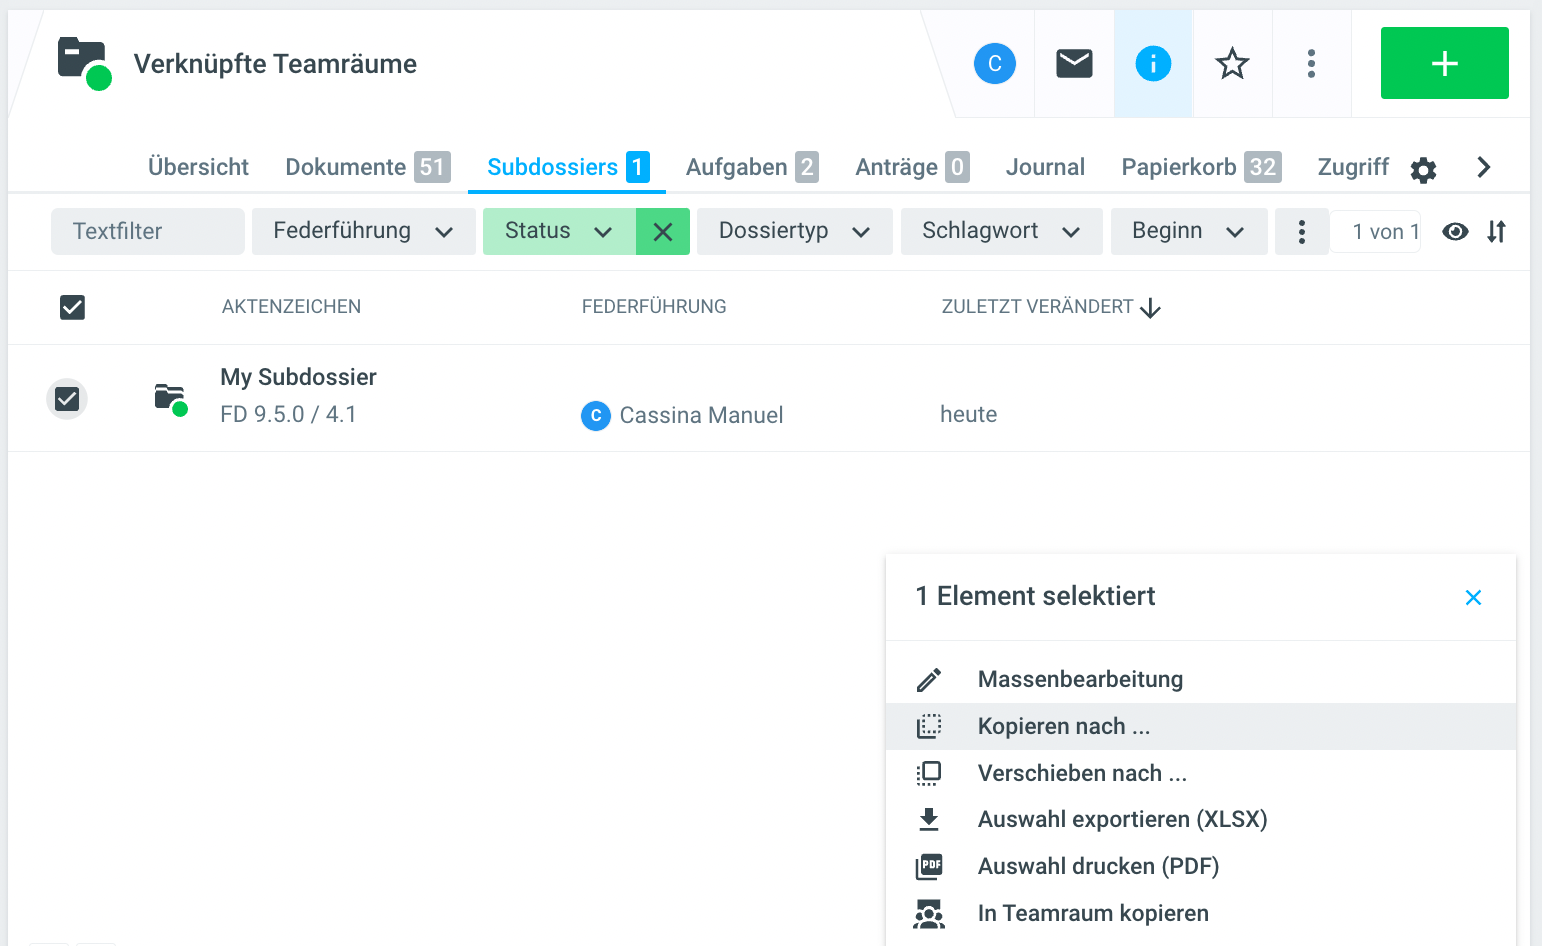Image resolution: width=1542 pixels, height=946 pixels.
Task: Toggle column visibility eye icon
Action: point(1455,232)
